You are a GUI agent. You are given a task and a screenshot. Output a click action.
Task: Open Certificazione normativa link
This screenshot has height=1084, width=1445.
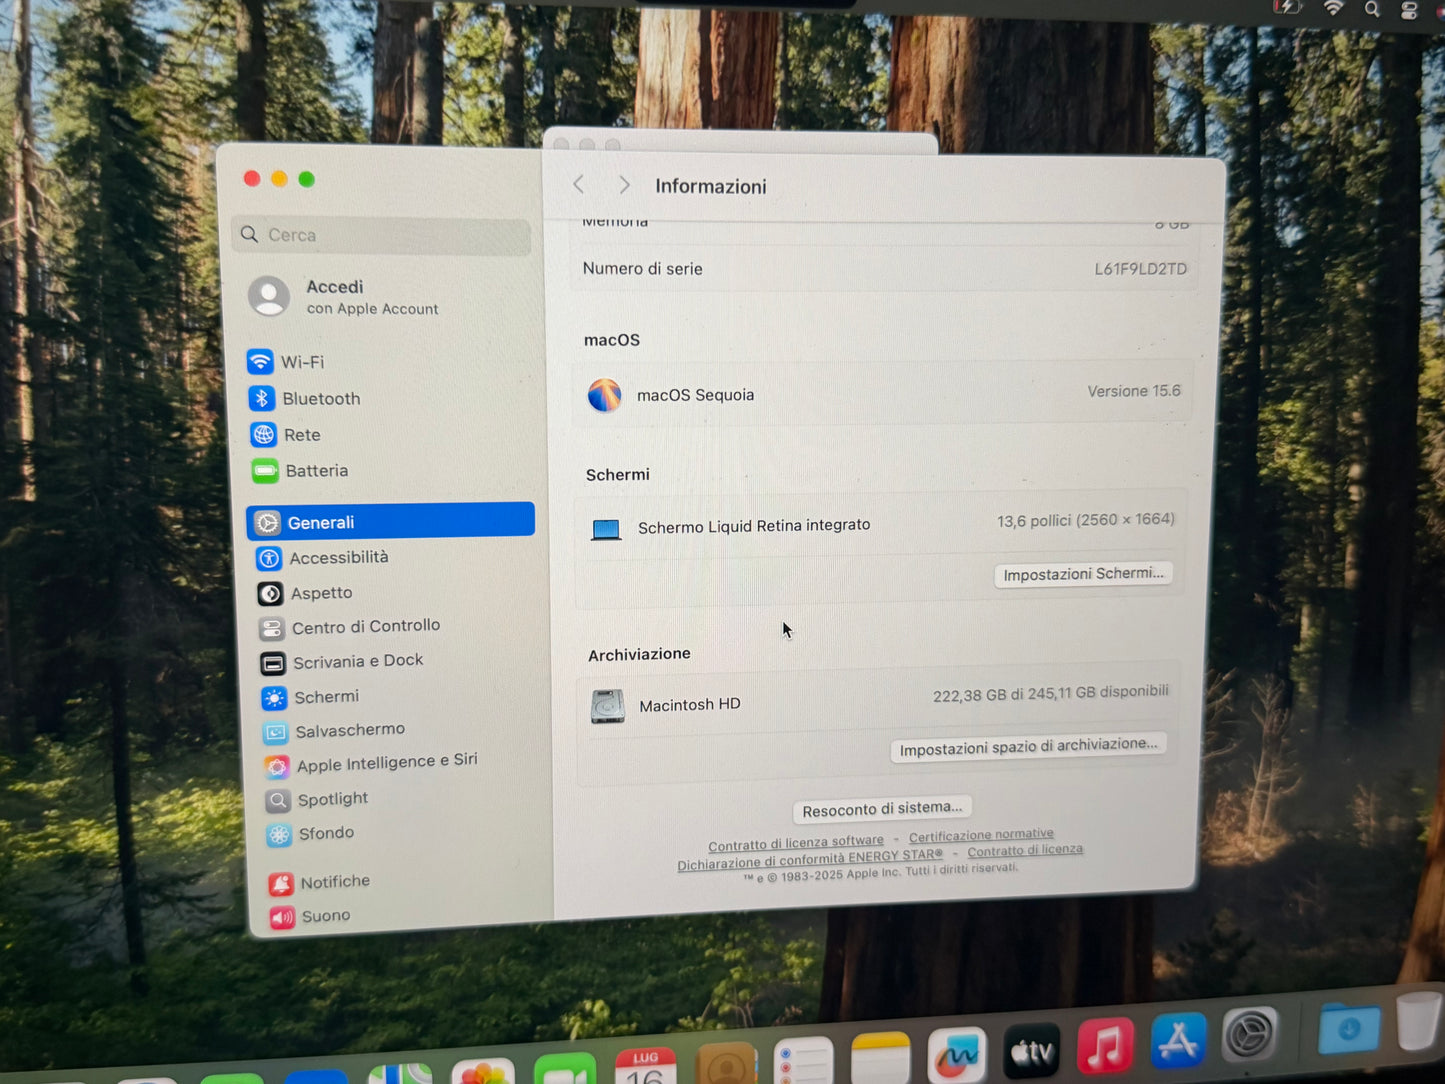click(981, 835)
